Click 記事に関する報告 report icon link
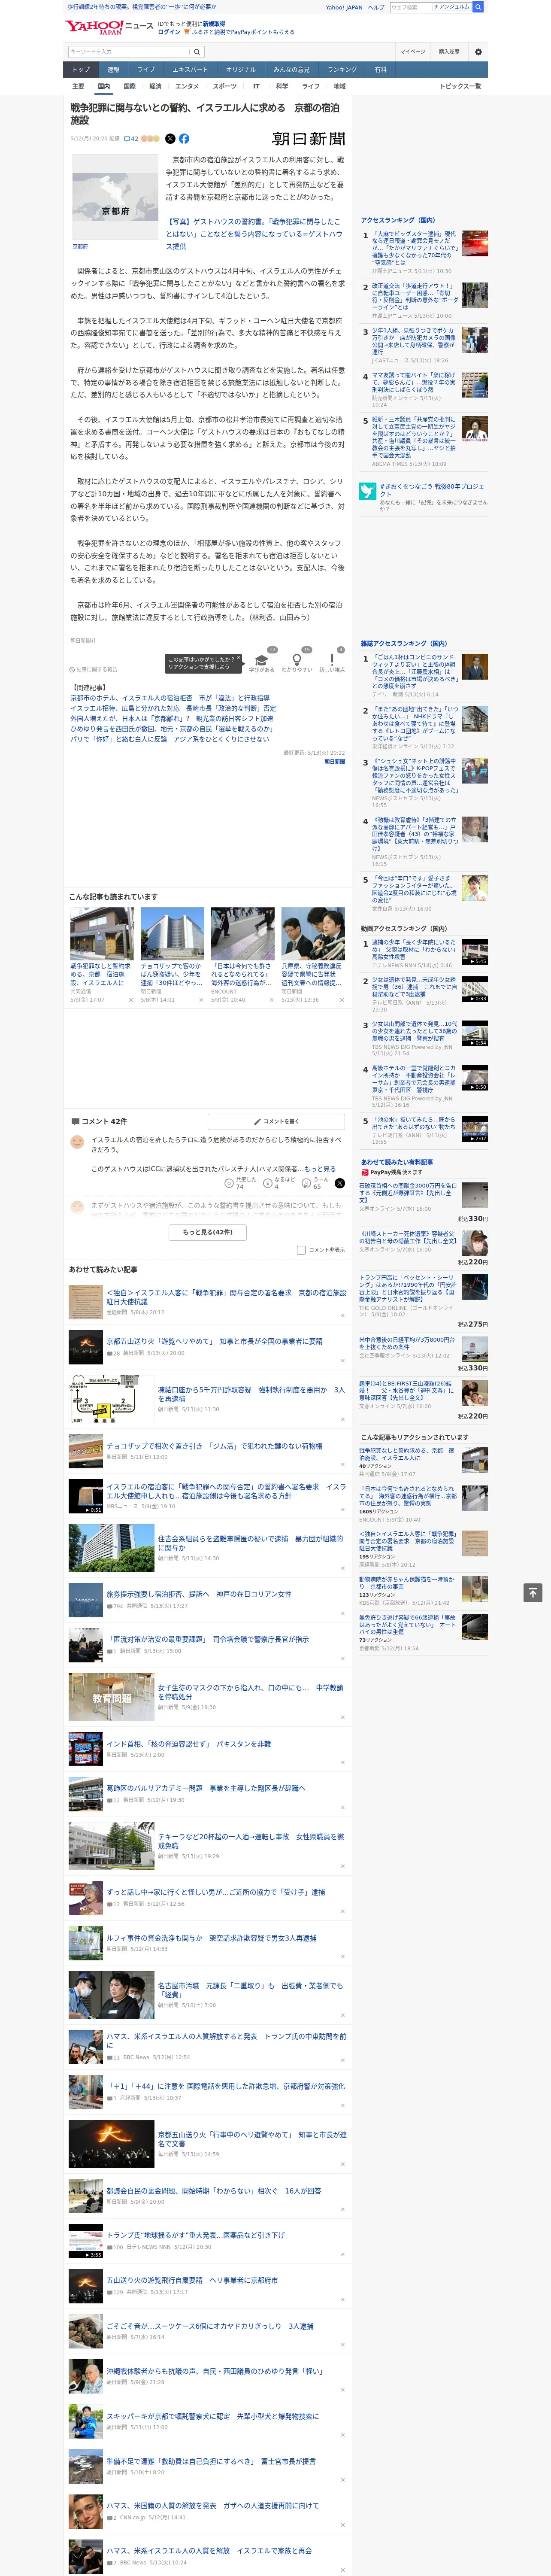This screenshot has width=551, height=2576. click(x=93, y=670)
